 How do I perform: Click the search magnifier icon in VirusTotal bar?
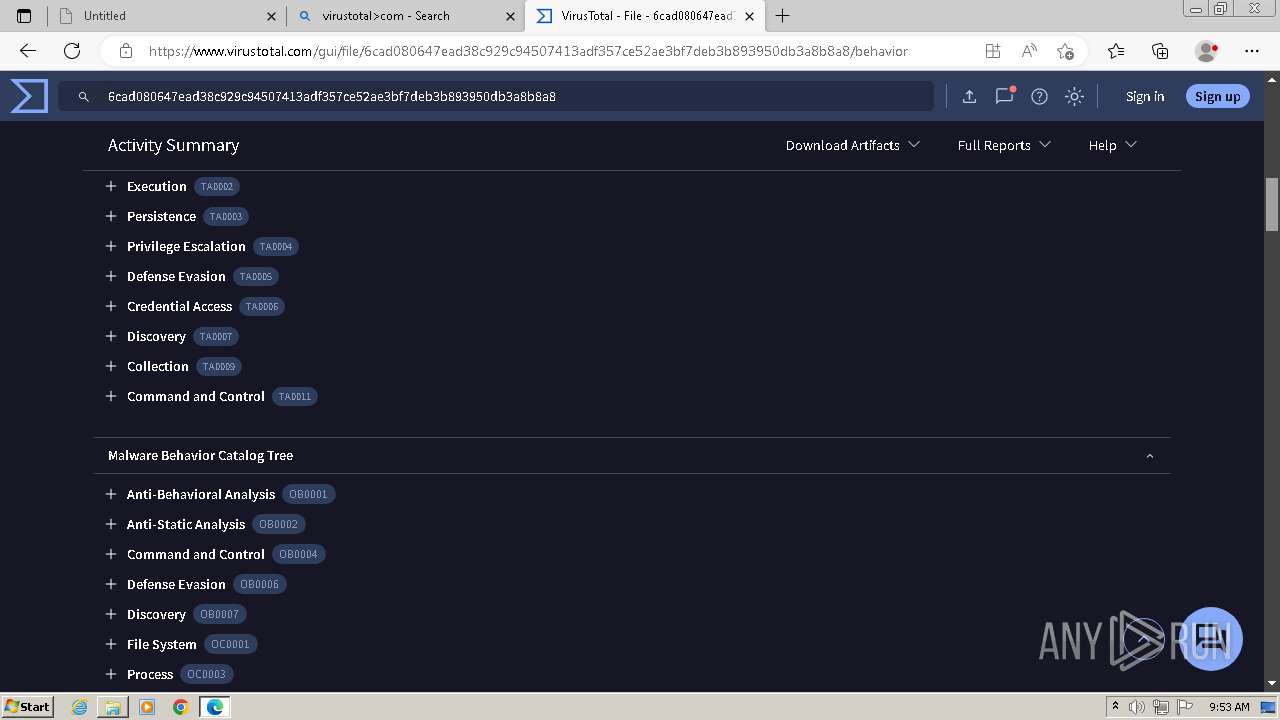point(84,96)
